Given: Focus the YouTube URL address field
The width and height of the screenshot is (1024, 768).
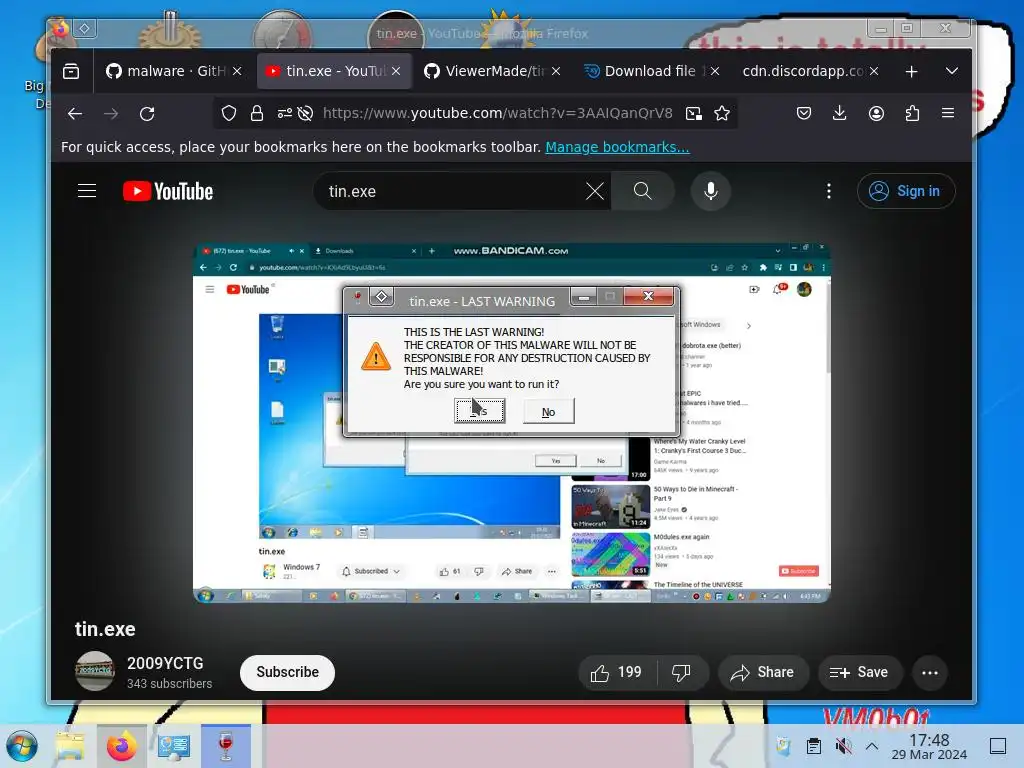Looking at the screenshot, I should 498,114.
